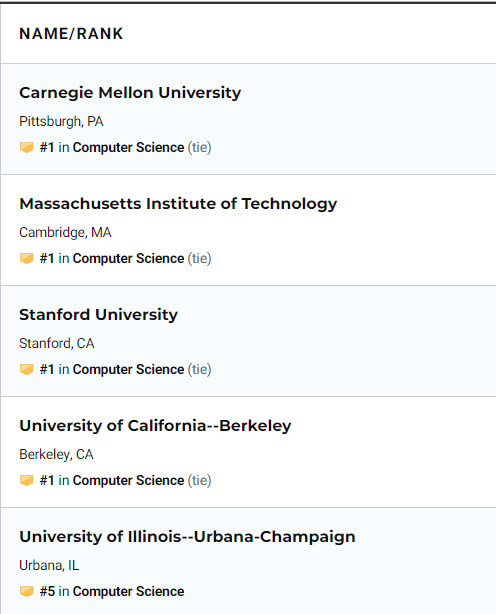Click the Stanford ranking badge icon

(x=27, y=369)
